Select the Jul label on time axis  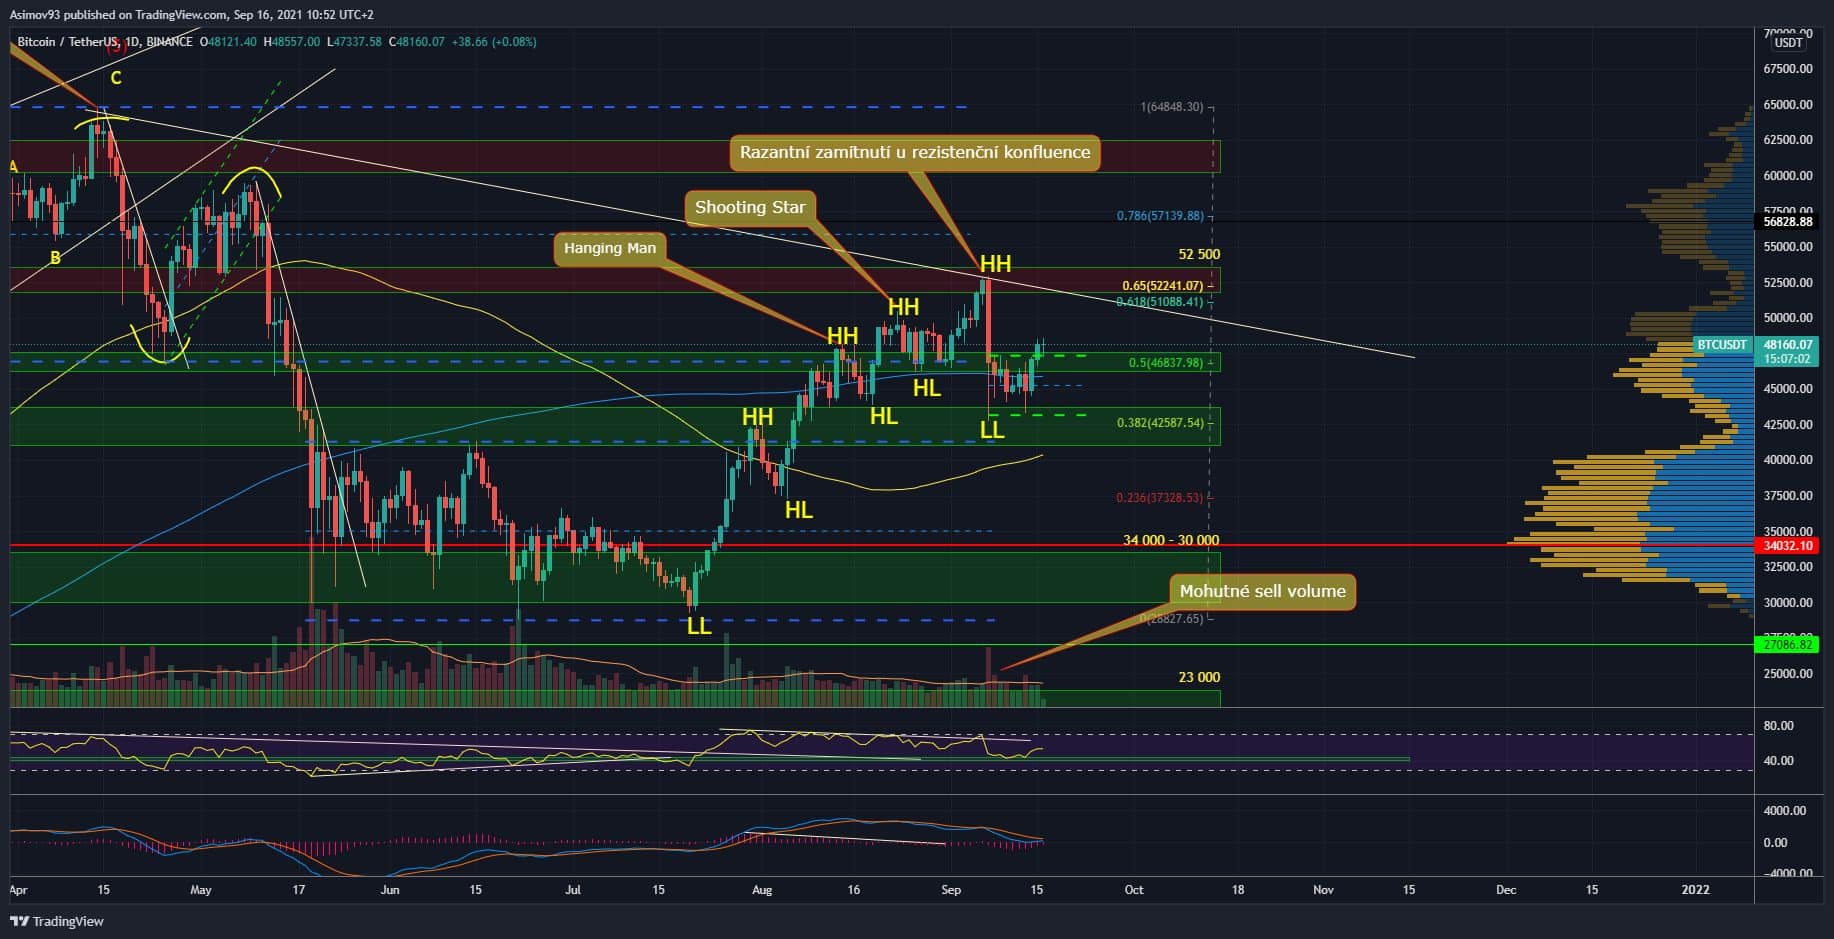(573, 889)
